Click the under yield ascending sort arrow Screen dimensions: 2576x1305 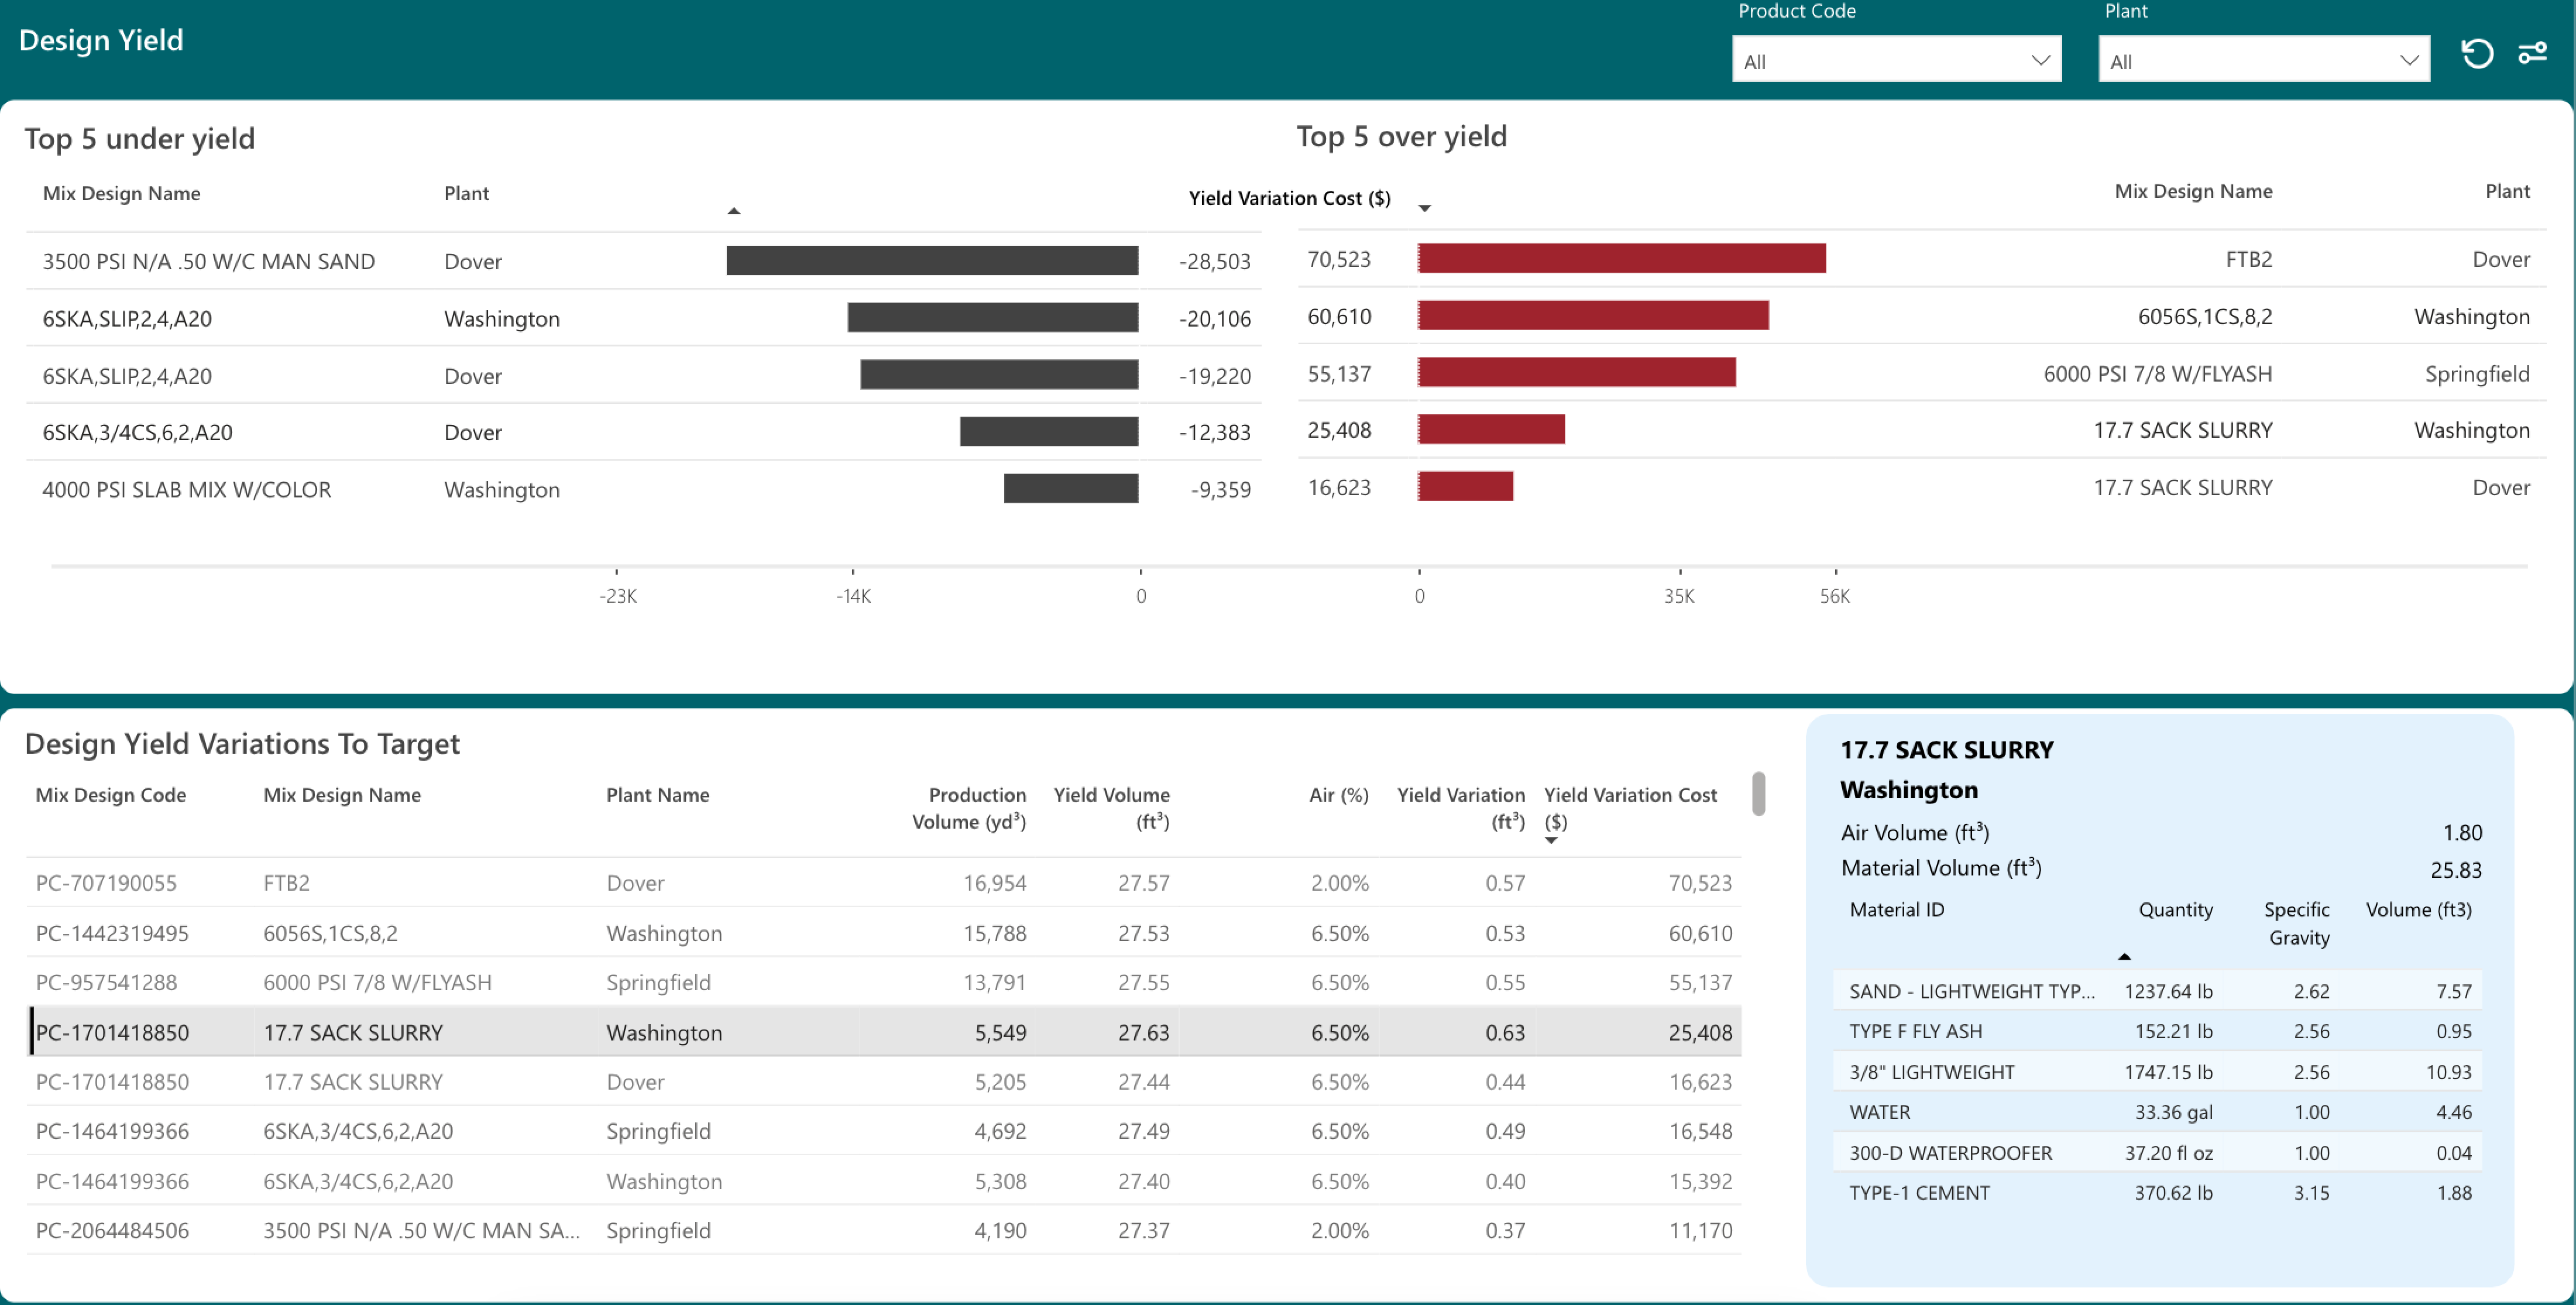[x=733, y=211]
